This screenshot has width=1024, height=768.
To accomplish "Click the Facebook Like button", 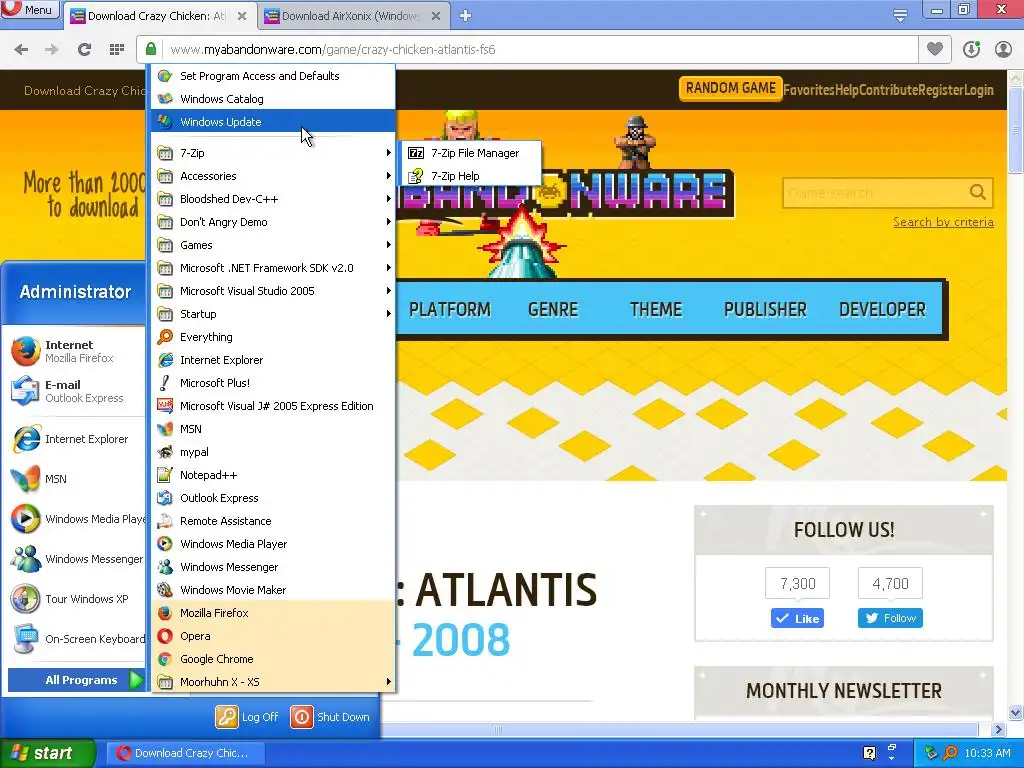I will [797, 618].
